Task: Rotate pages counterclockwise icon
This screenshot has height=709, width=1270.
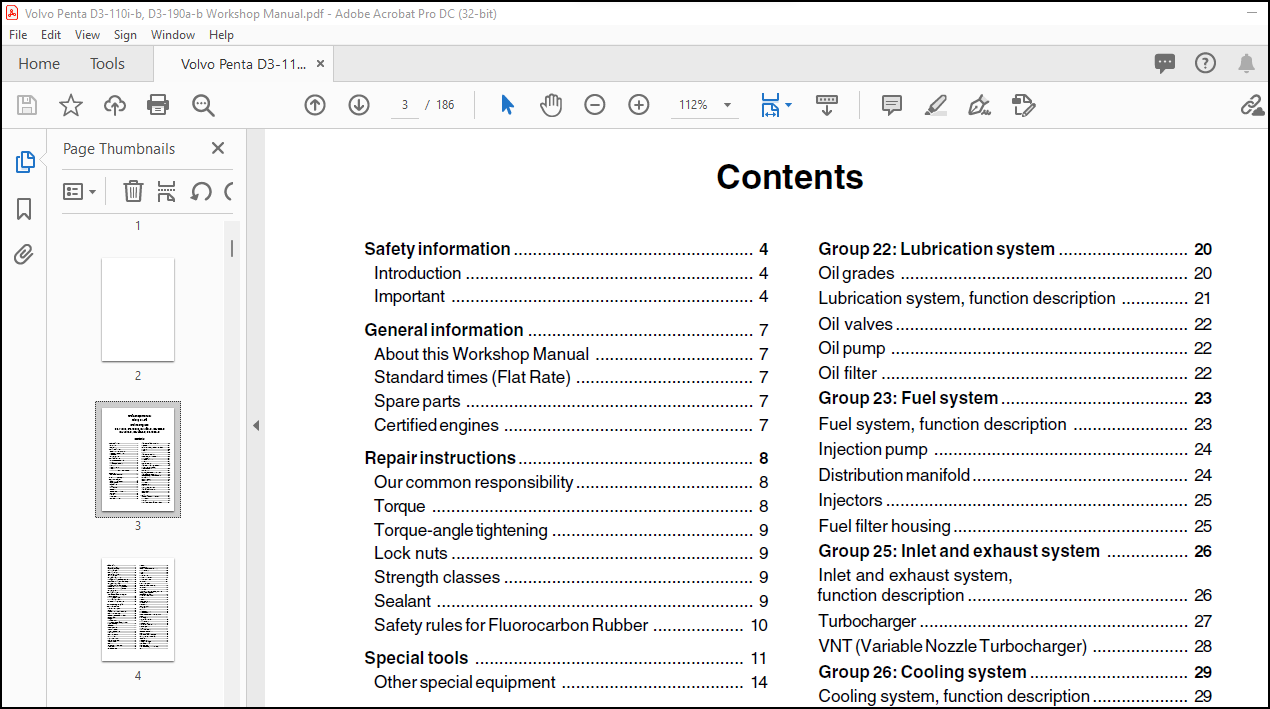Action: [x=201, y=191]
